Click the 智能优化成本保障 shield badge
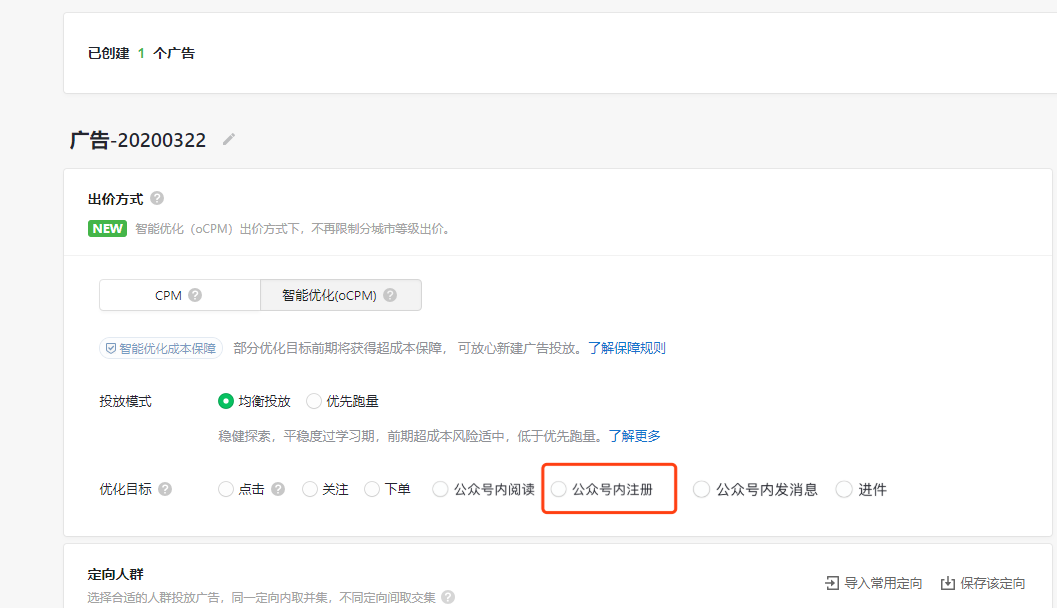This screenshot has height=609, width=1057. 161,349
